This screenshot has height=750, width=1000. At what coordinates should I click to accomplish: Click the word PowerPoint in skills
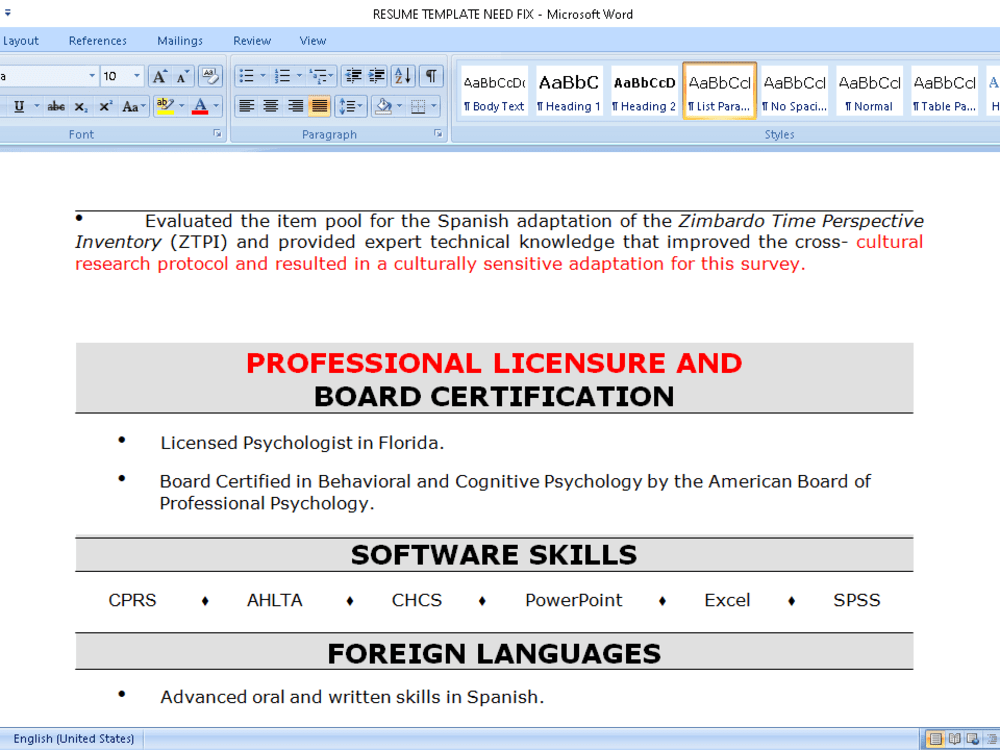tap(573, 600)
